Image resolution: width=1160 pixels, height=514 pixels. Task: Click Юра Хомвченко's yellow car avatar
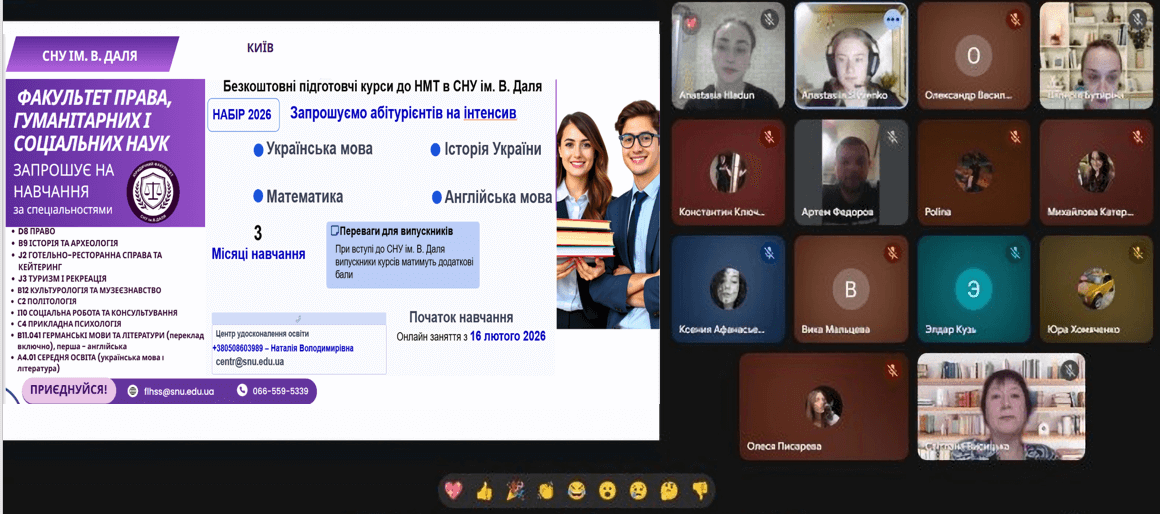click(x=1096, y=289)
